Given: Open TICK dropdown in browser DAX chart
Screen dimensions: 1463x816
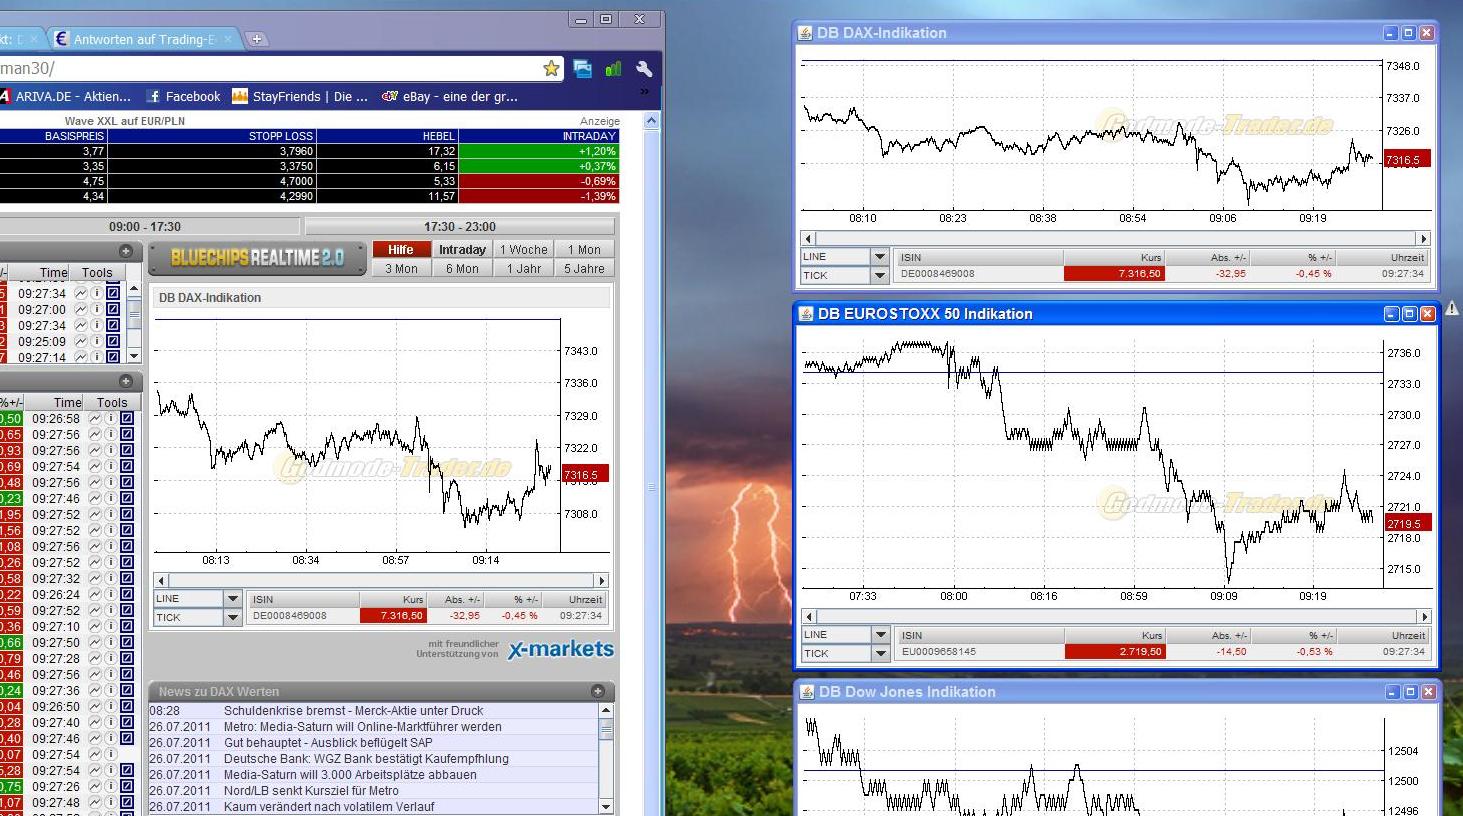Looking at the screenshot, I should [233, 617].
